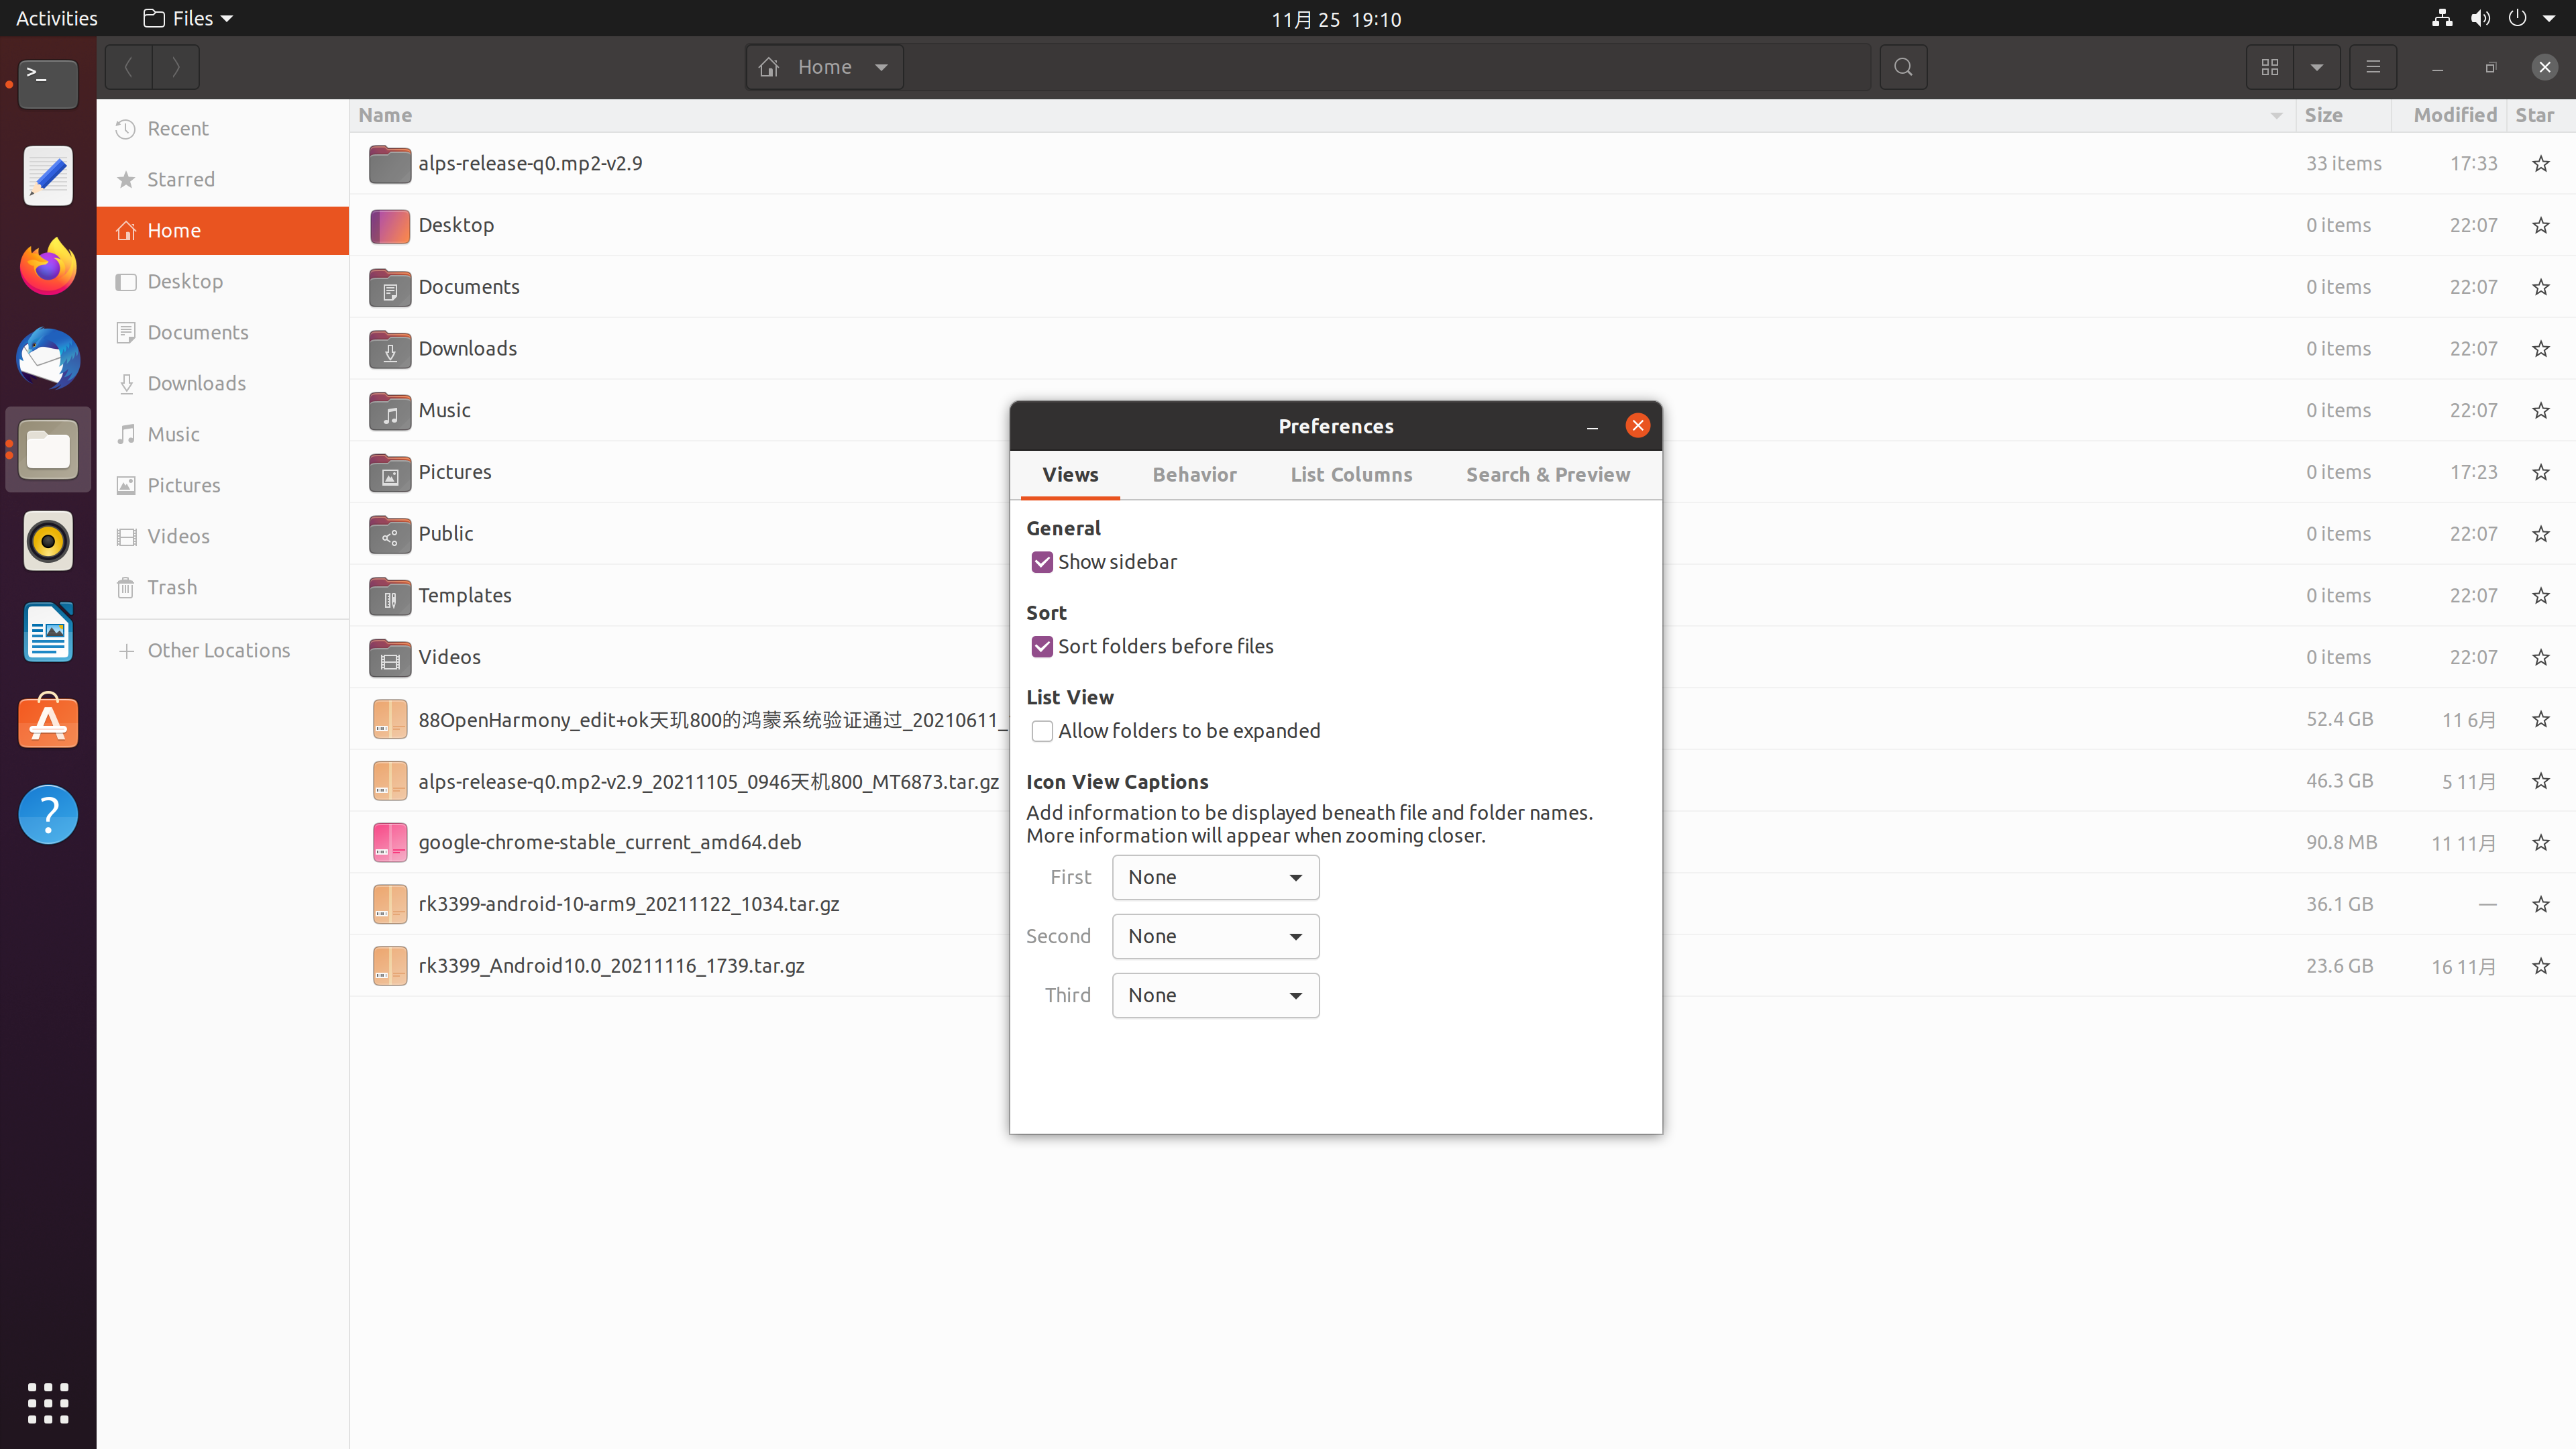
Task: Star the Documents folder
Action: (2541, 287)
